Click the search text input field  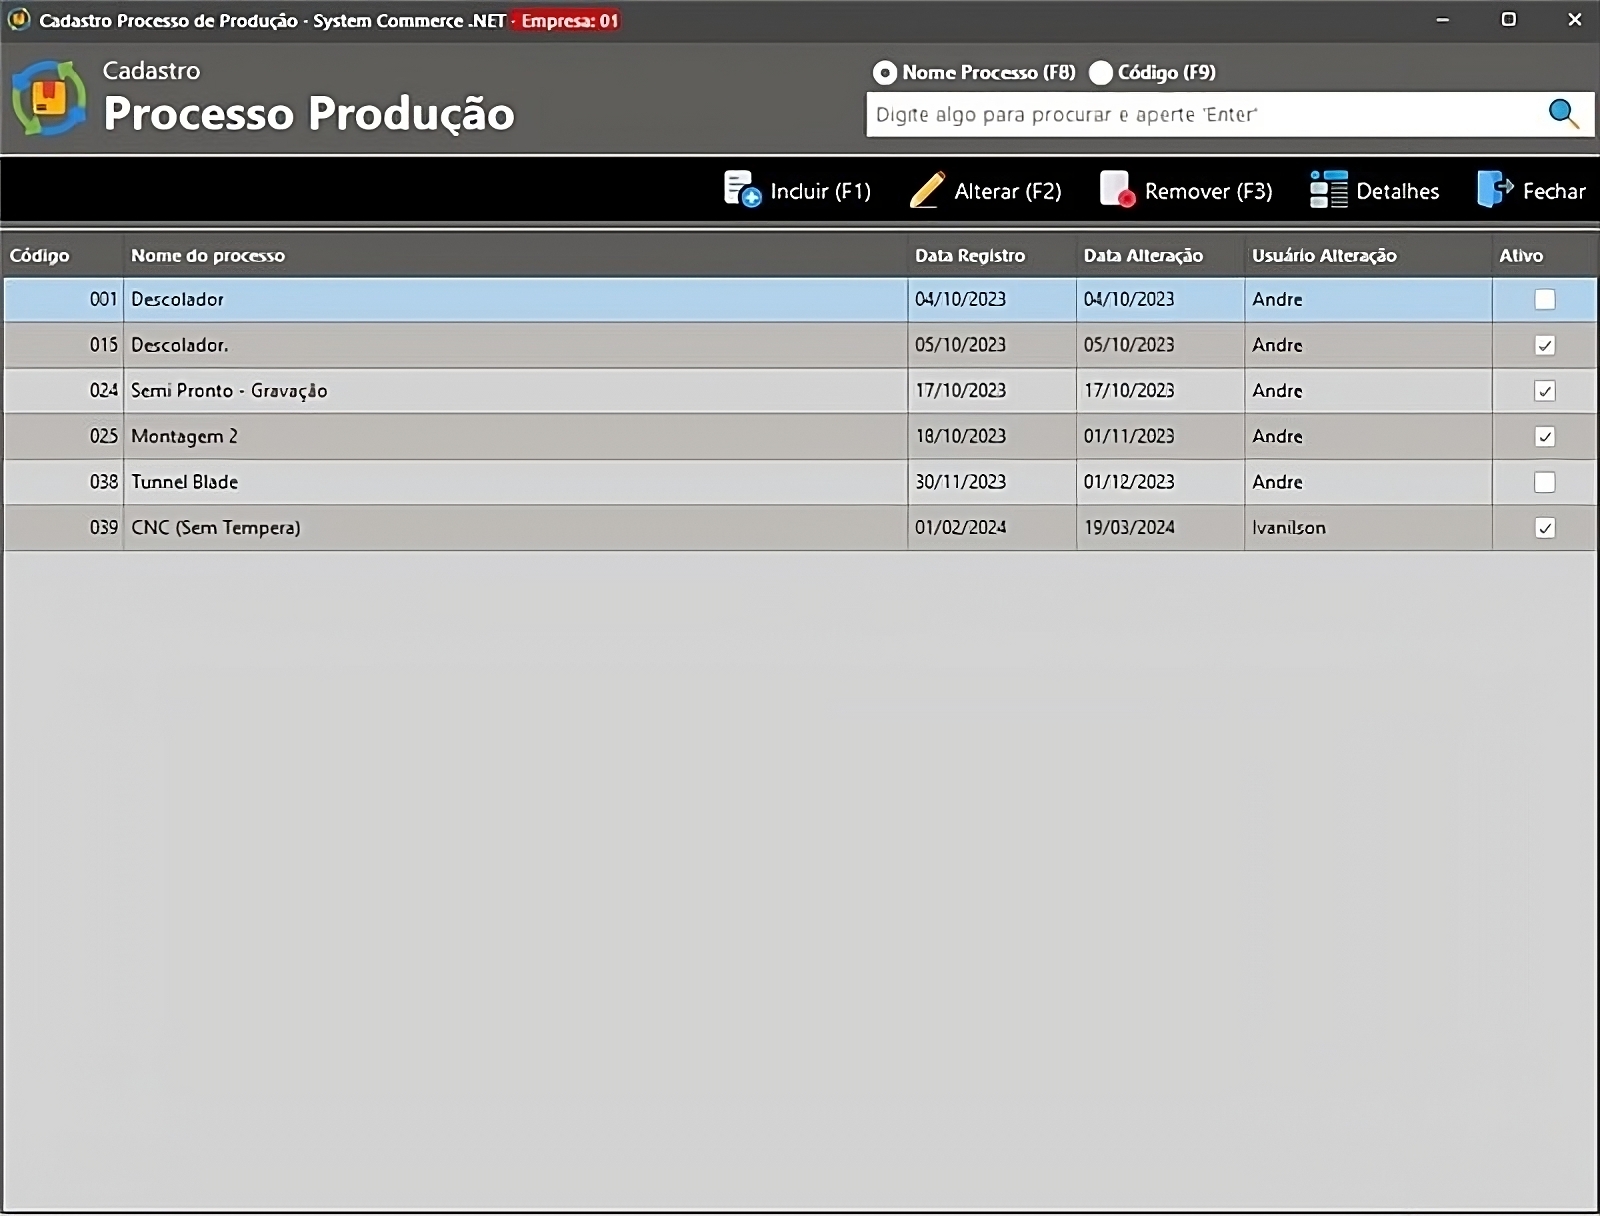pyautogui.click(x=1200, y=115)
